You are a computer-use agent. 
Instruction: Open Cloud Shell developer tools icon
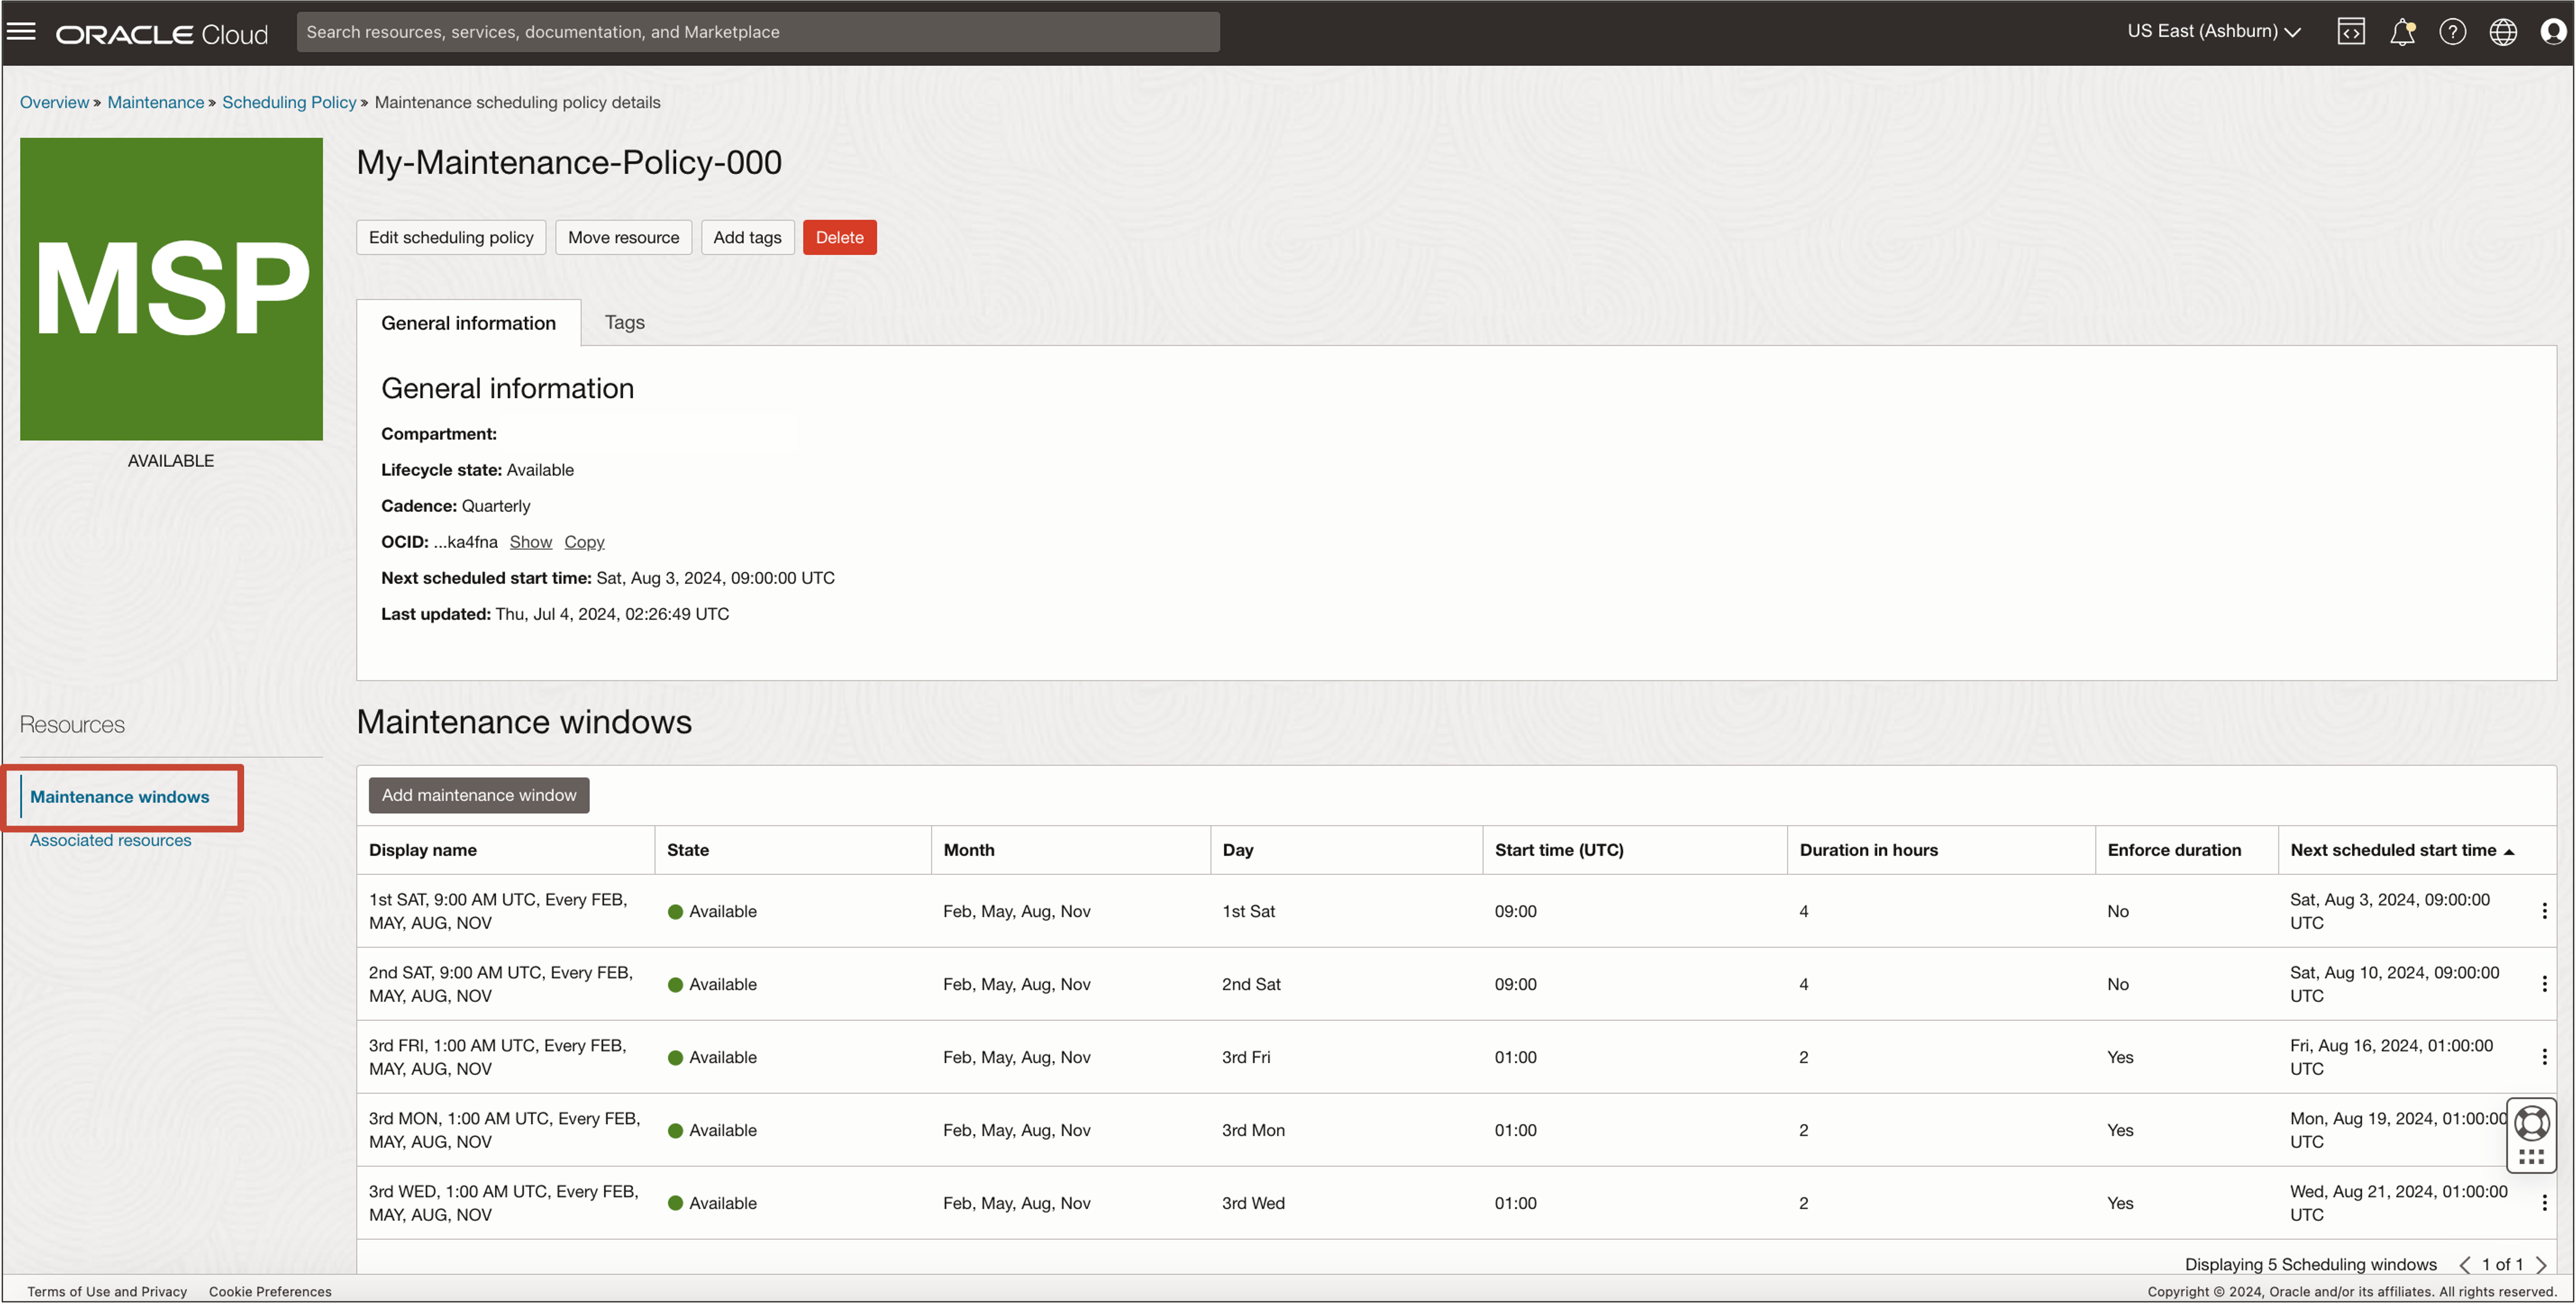(x=2350, y=32)
